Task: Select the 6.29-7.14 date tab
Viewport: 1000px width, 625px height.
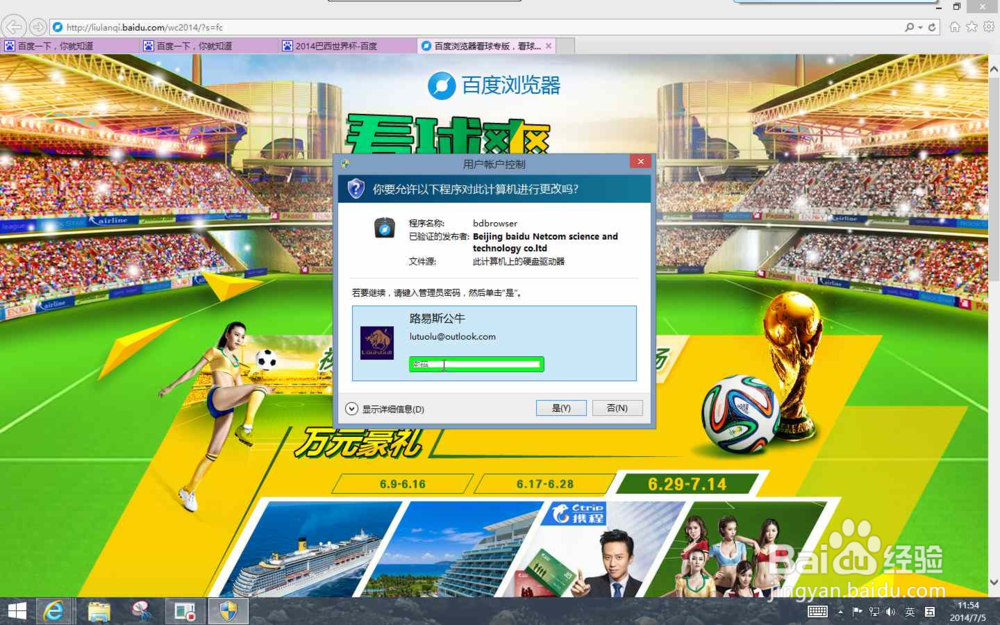Action: (x=687, y=484)
